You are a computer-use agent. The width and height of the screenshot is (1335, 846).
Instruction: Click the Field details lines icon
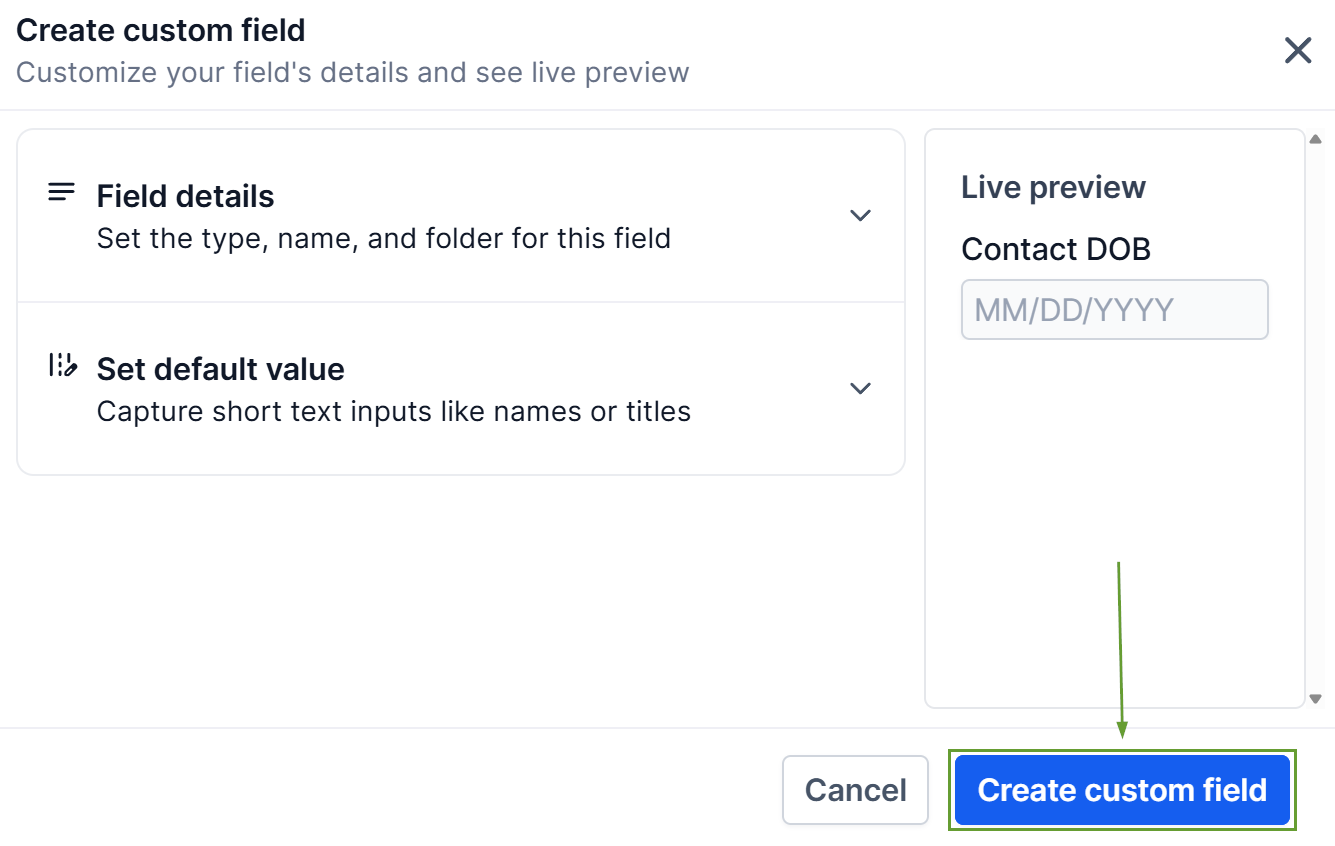61,193
